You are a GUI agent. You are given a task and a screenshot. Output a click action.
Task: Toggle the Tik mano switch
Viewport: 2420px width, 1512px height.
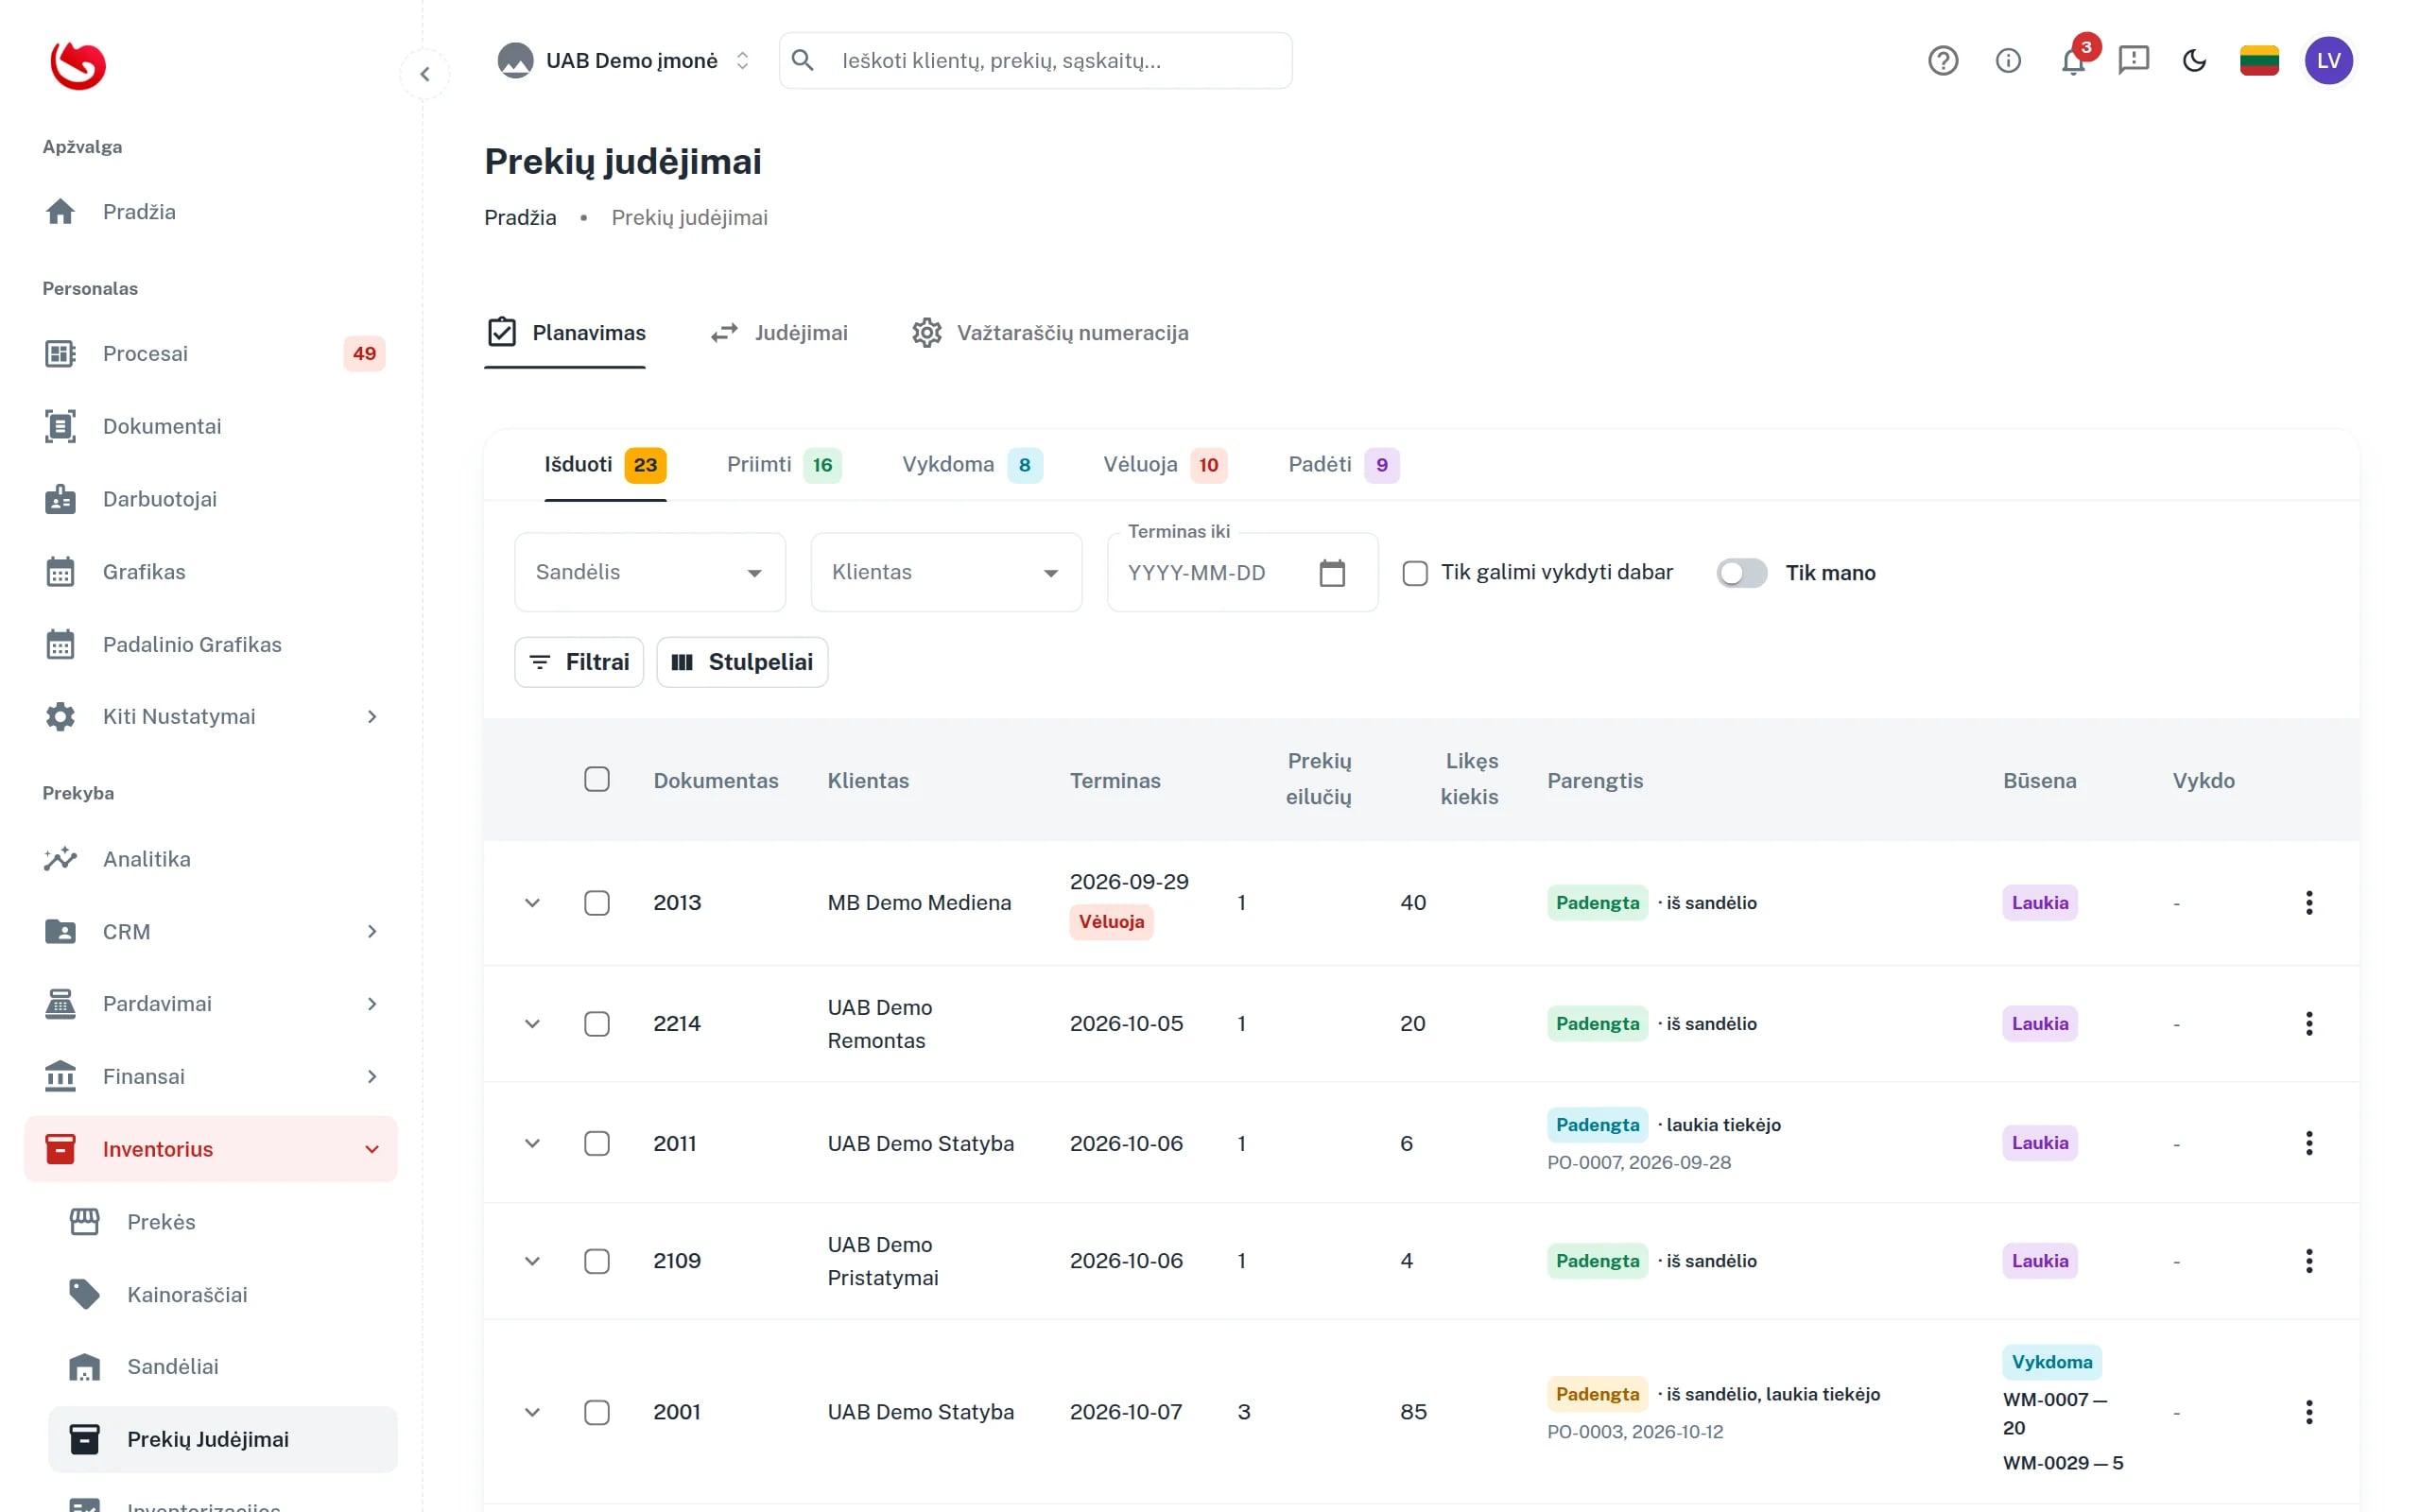pos(1741,573)
